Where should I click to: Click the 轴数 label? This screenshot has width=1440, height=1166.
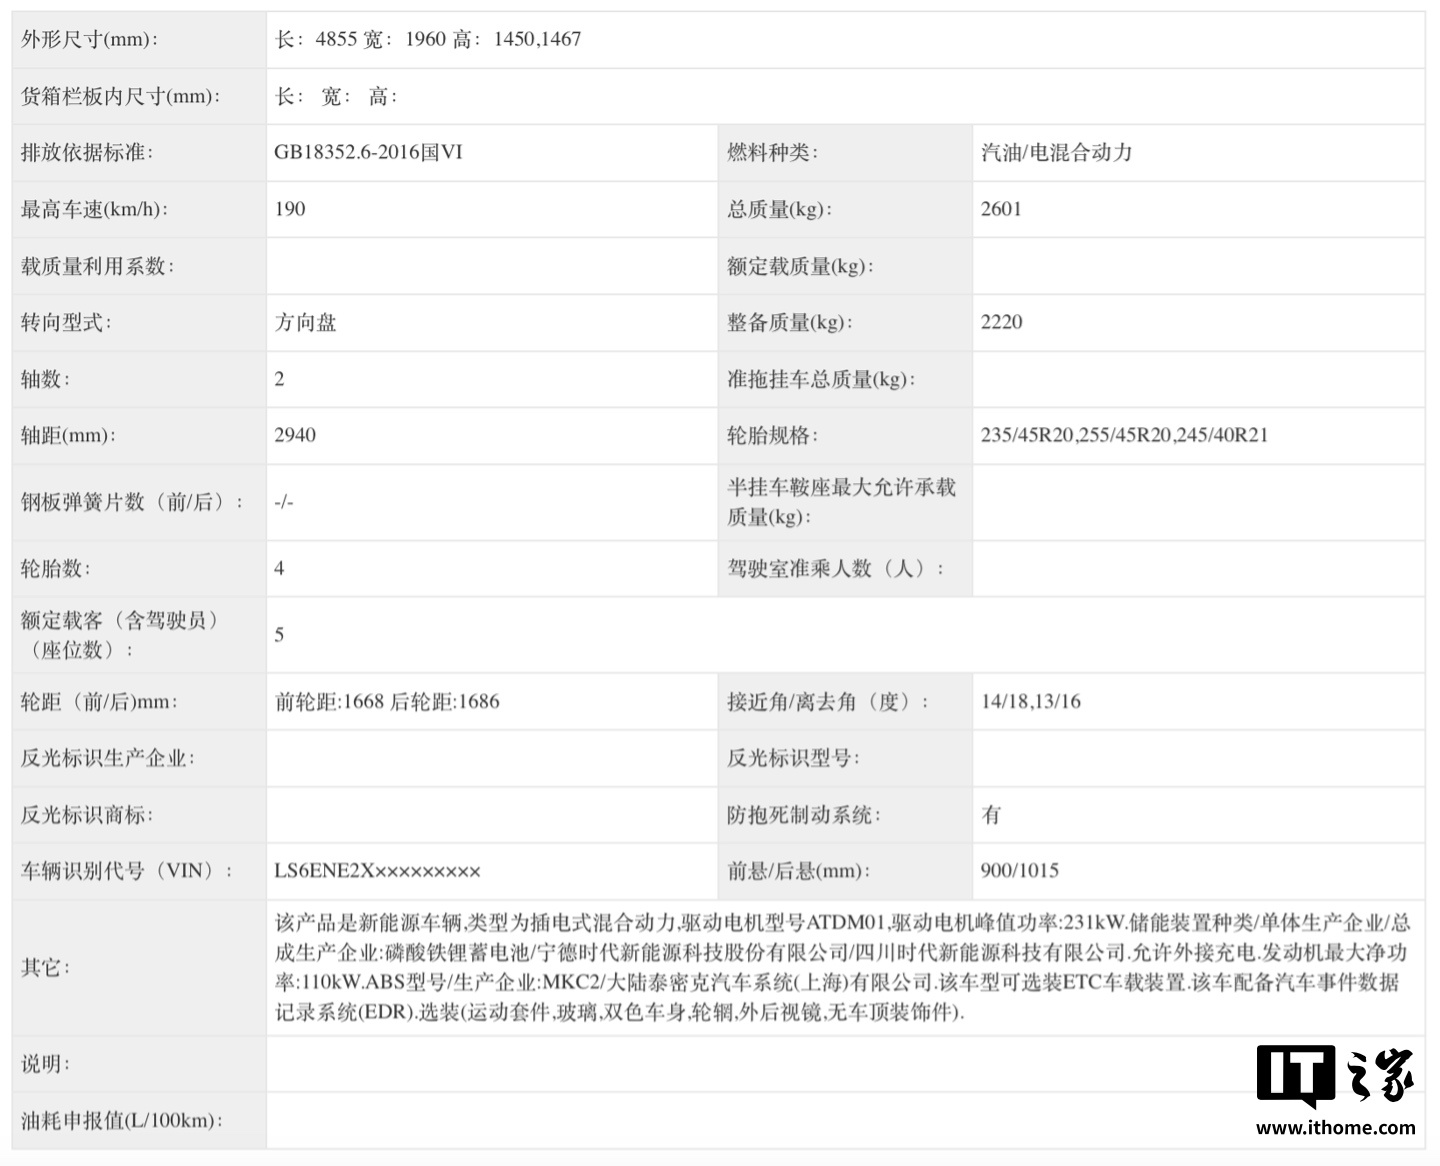46,379
